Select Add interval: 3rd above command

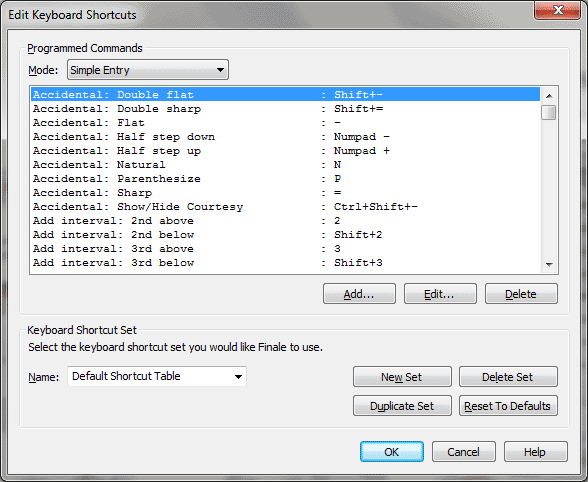pyautogui.click(x=285, y=249)
